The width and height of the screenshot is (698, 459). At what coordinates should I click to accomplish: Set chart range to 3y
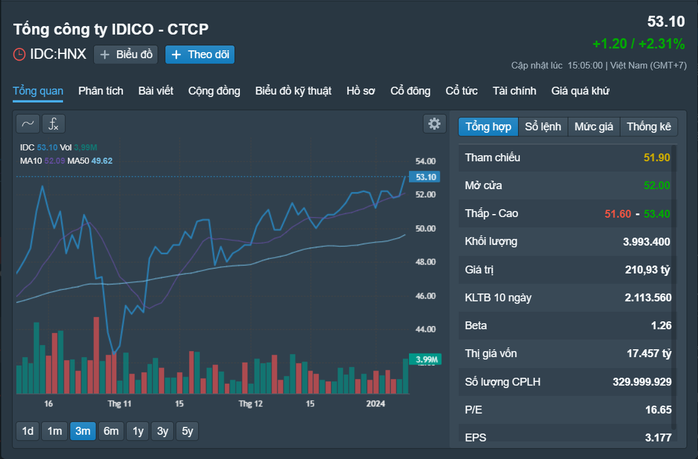(162, 431)
